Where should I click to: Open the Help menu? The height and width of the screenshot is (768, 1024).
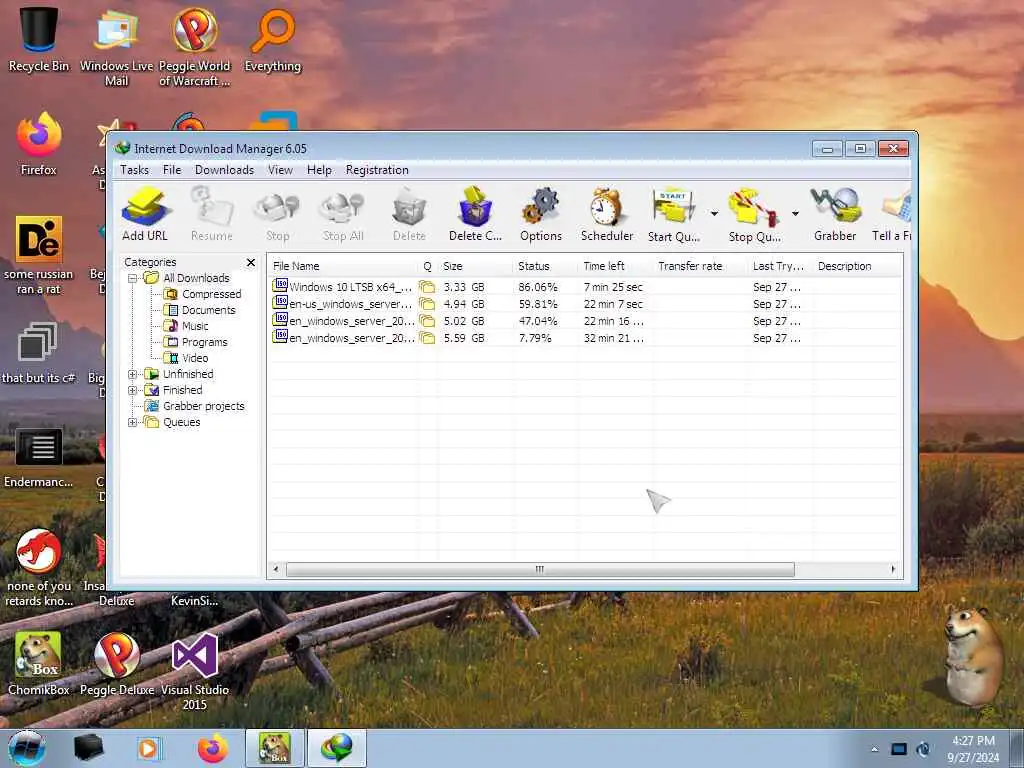(x=319, y=170)
